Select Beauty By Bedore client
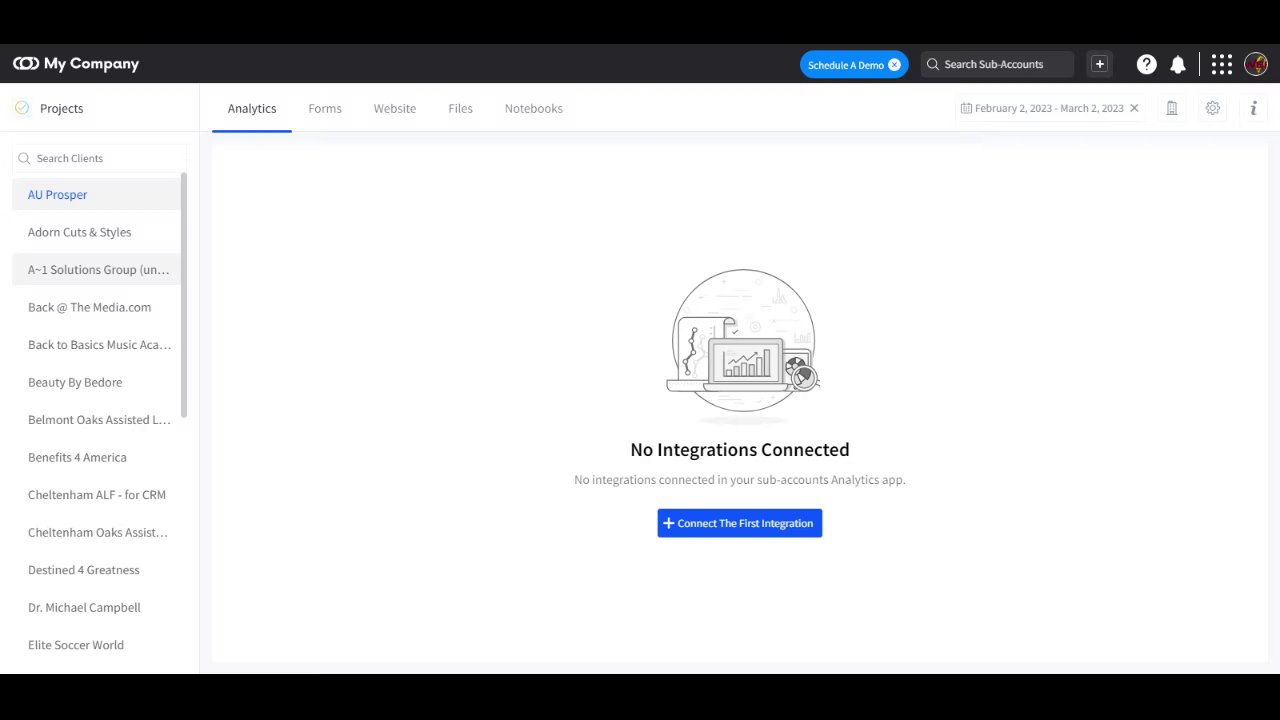The height and width of the screenshot is (720, 1280). (x=97, y=382)
